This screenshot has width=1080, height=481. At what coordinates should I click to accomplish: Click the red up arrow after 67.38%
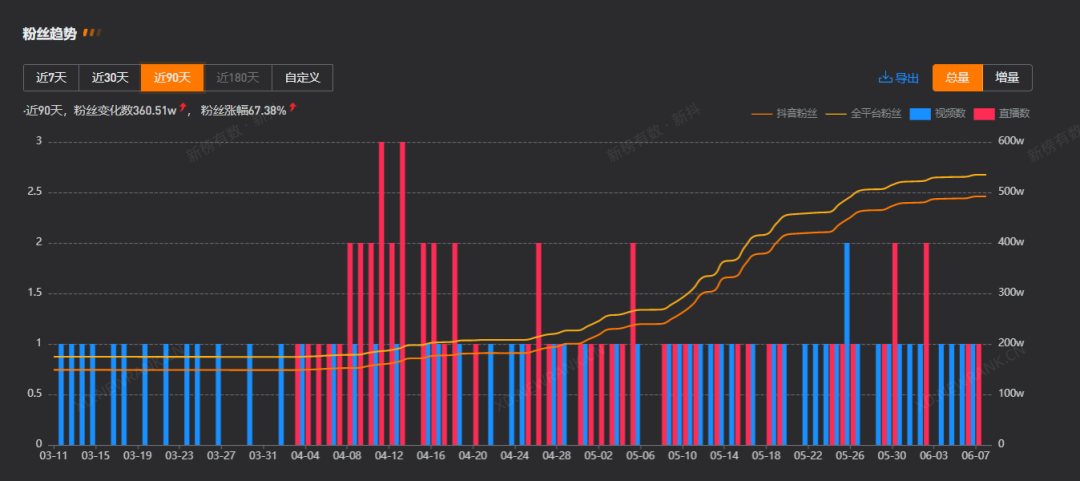point(293,108)
